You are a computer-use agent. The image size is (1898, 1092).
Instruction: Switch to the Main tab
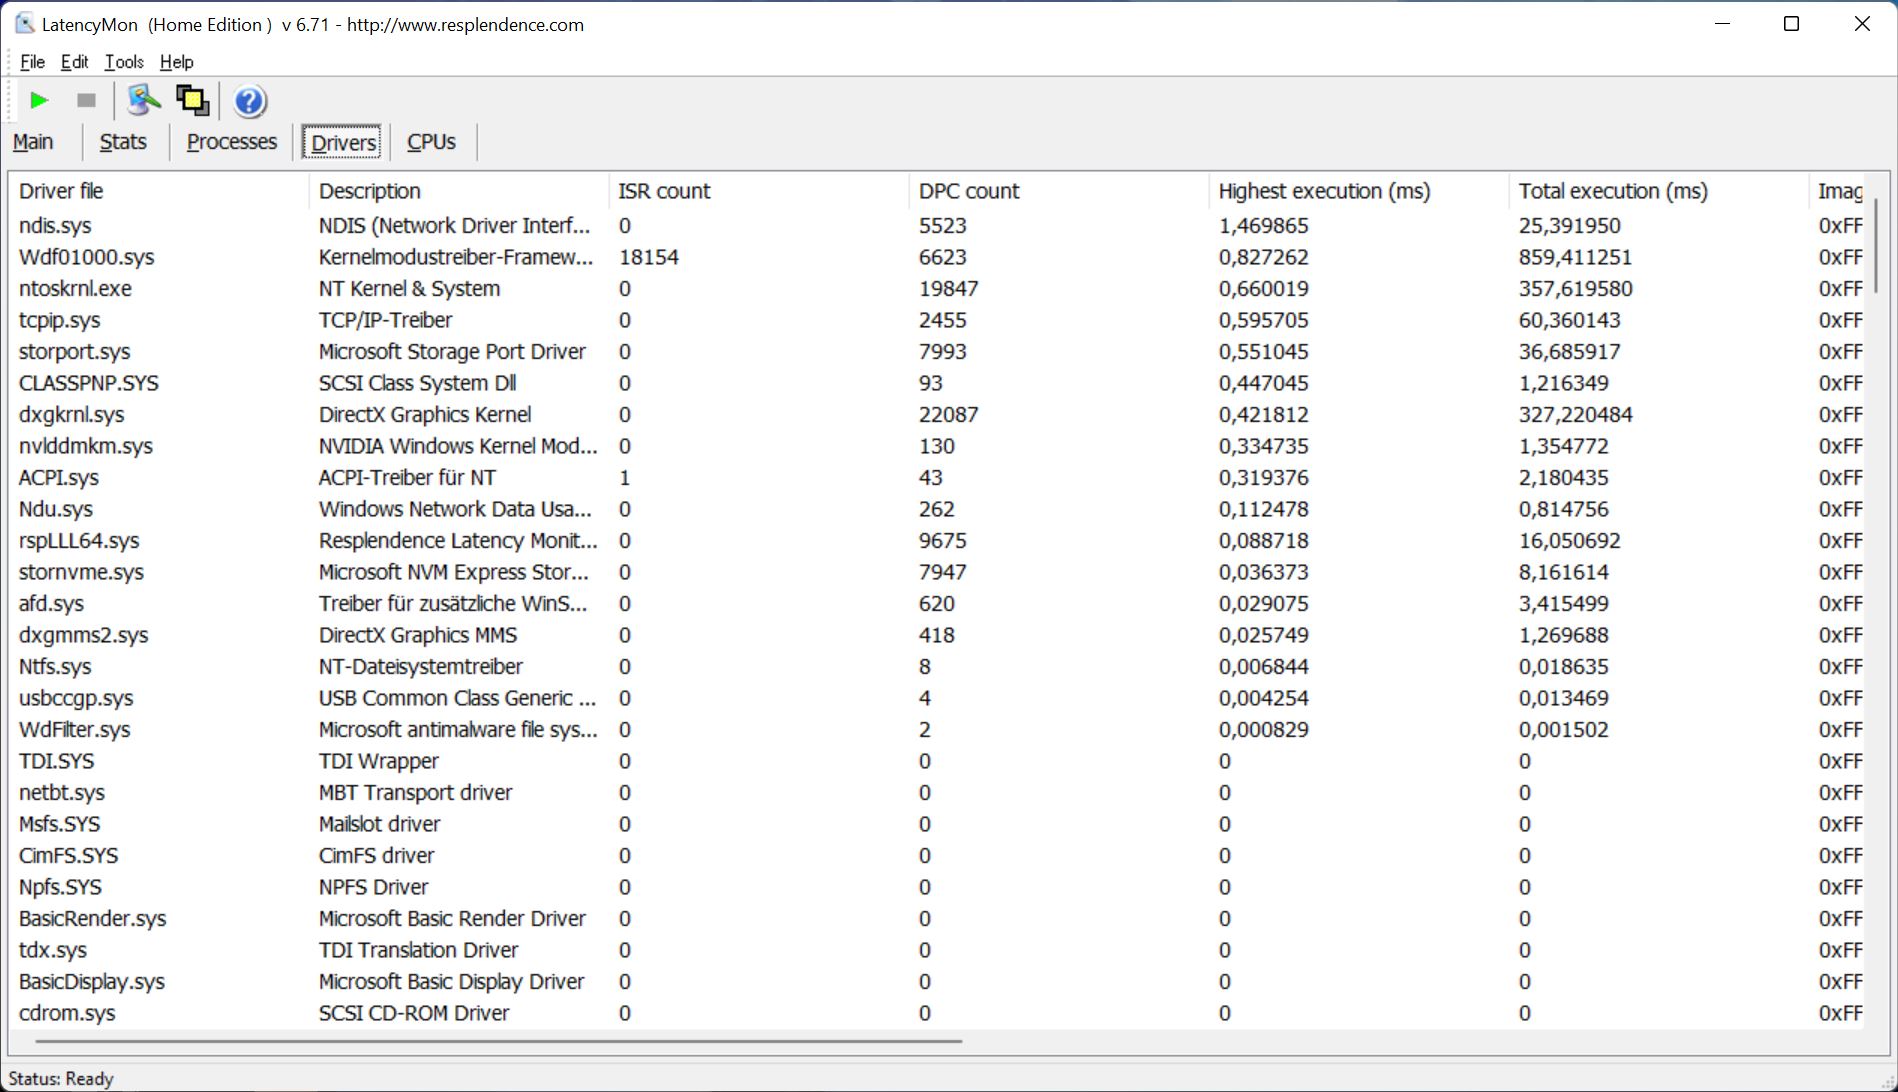point(33,142)
